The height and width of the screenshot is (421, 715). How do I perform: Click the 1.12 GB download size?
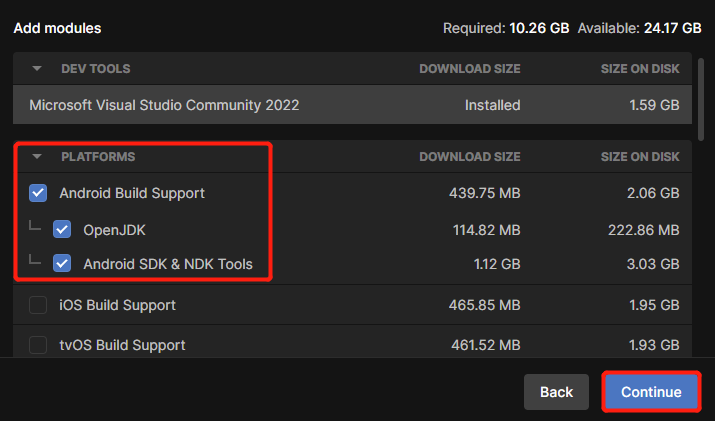pos(497,264)
